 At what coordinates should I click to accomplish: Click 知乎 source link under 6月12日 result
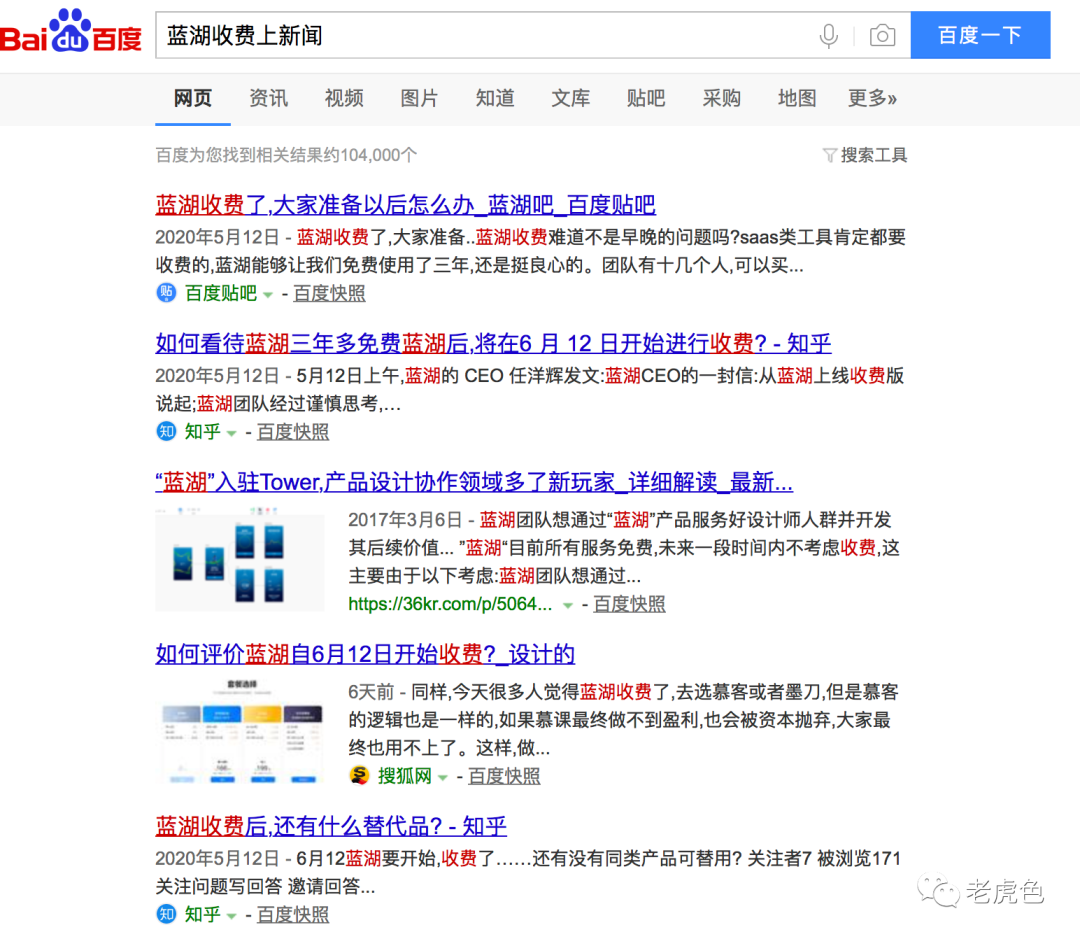tap(202, 432)
